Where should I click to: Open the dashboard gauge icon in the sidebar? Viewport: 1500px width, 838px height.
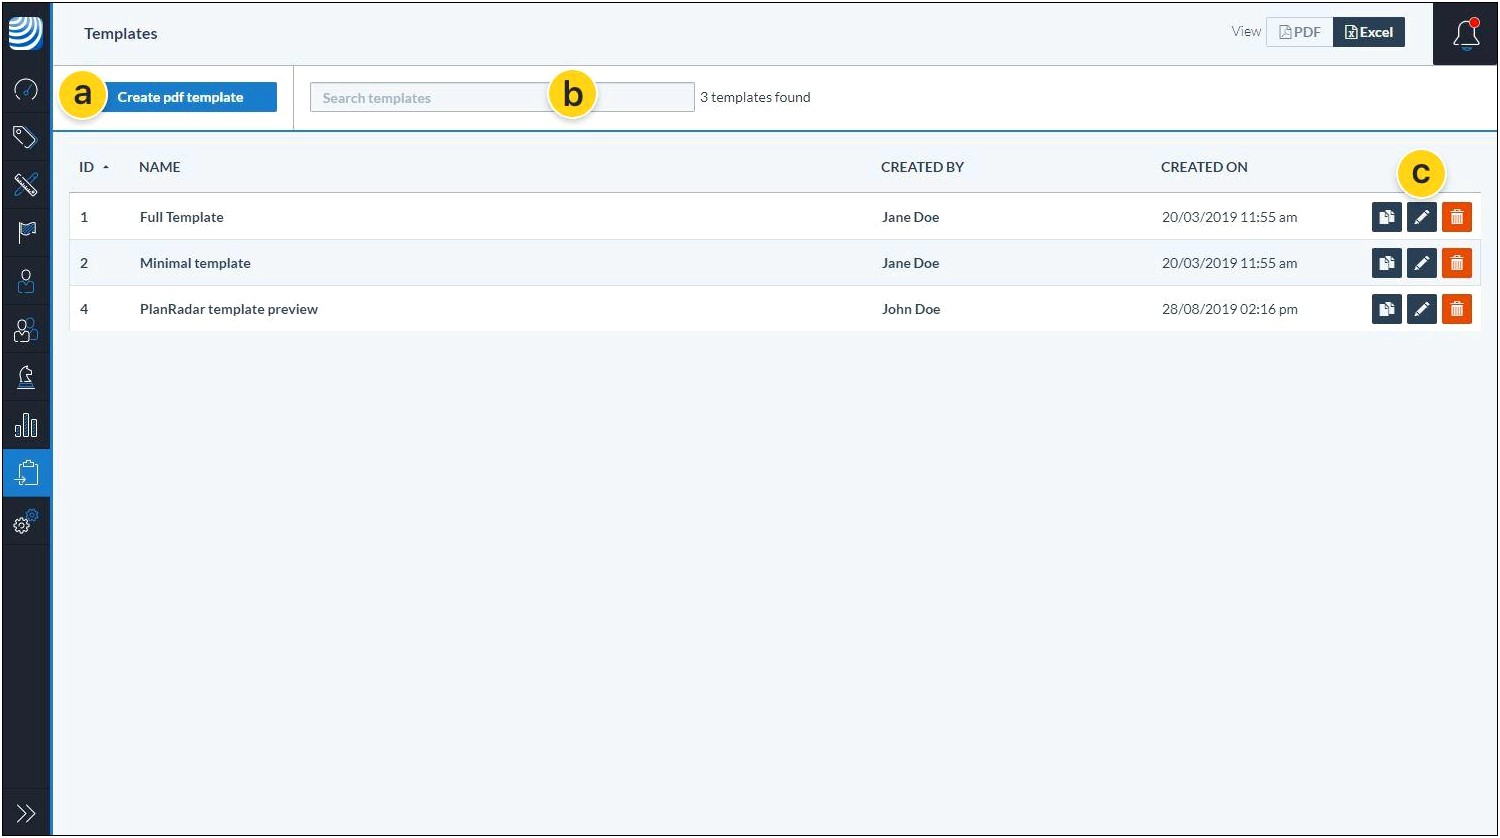(26, 90)
